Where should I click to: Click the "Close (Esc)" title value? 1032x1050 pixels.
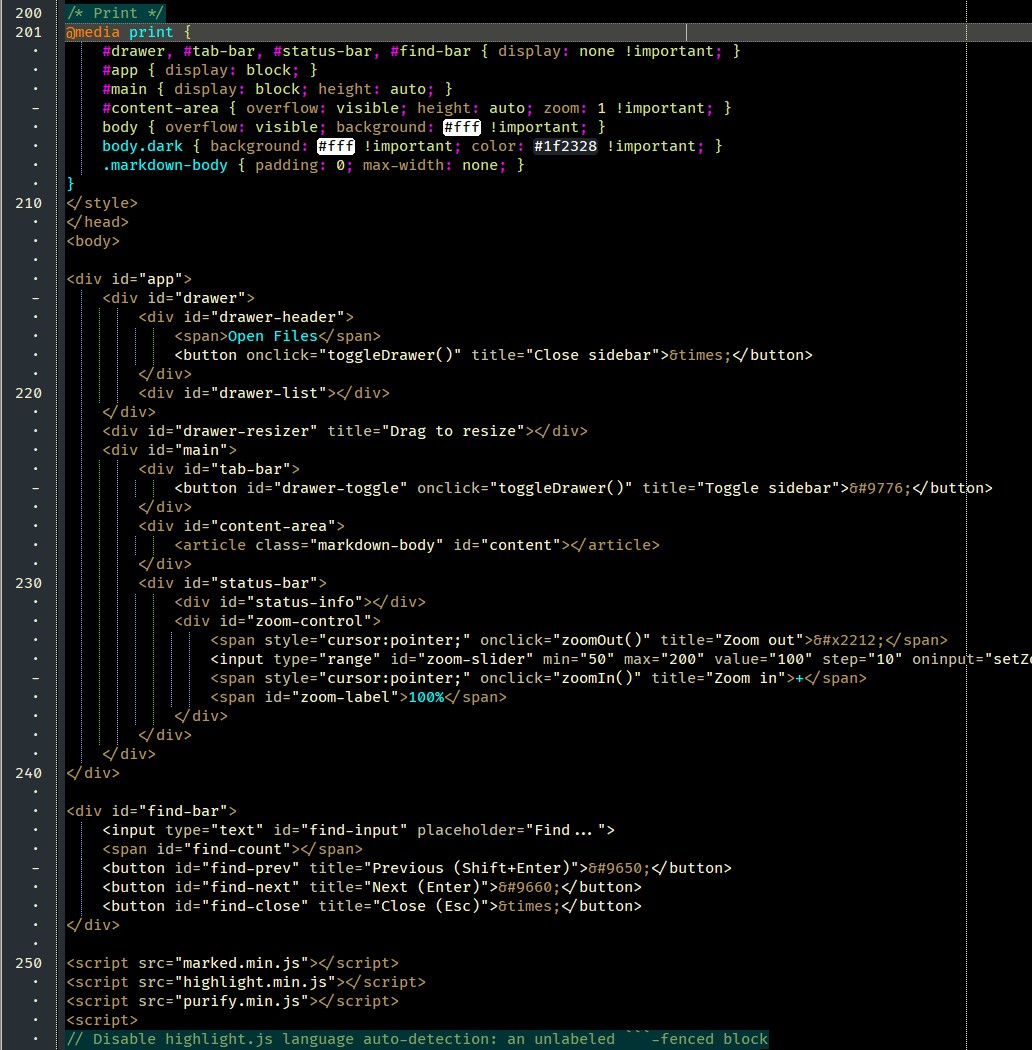pos(430,906)
